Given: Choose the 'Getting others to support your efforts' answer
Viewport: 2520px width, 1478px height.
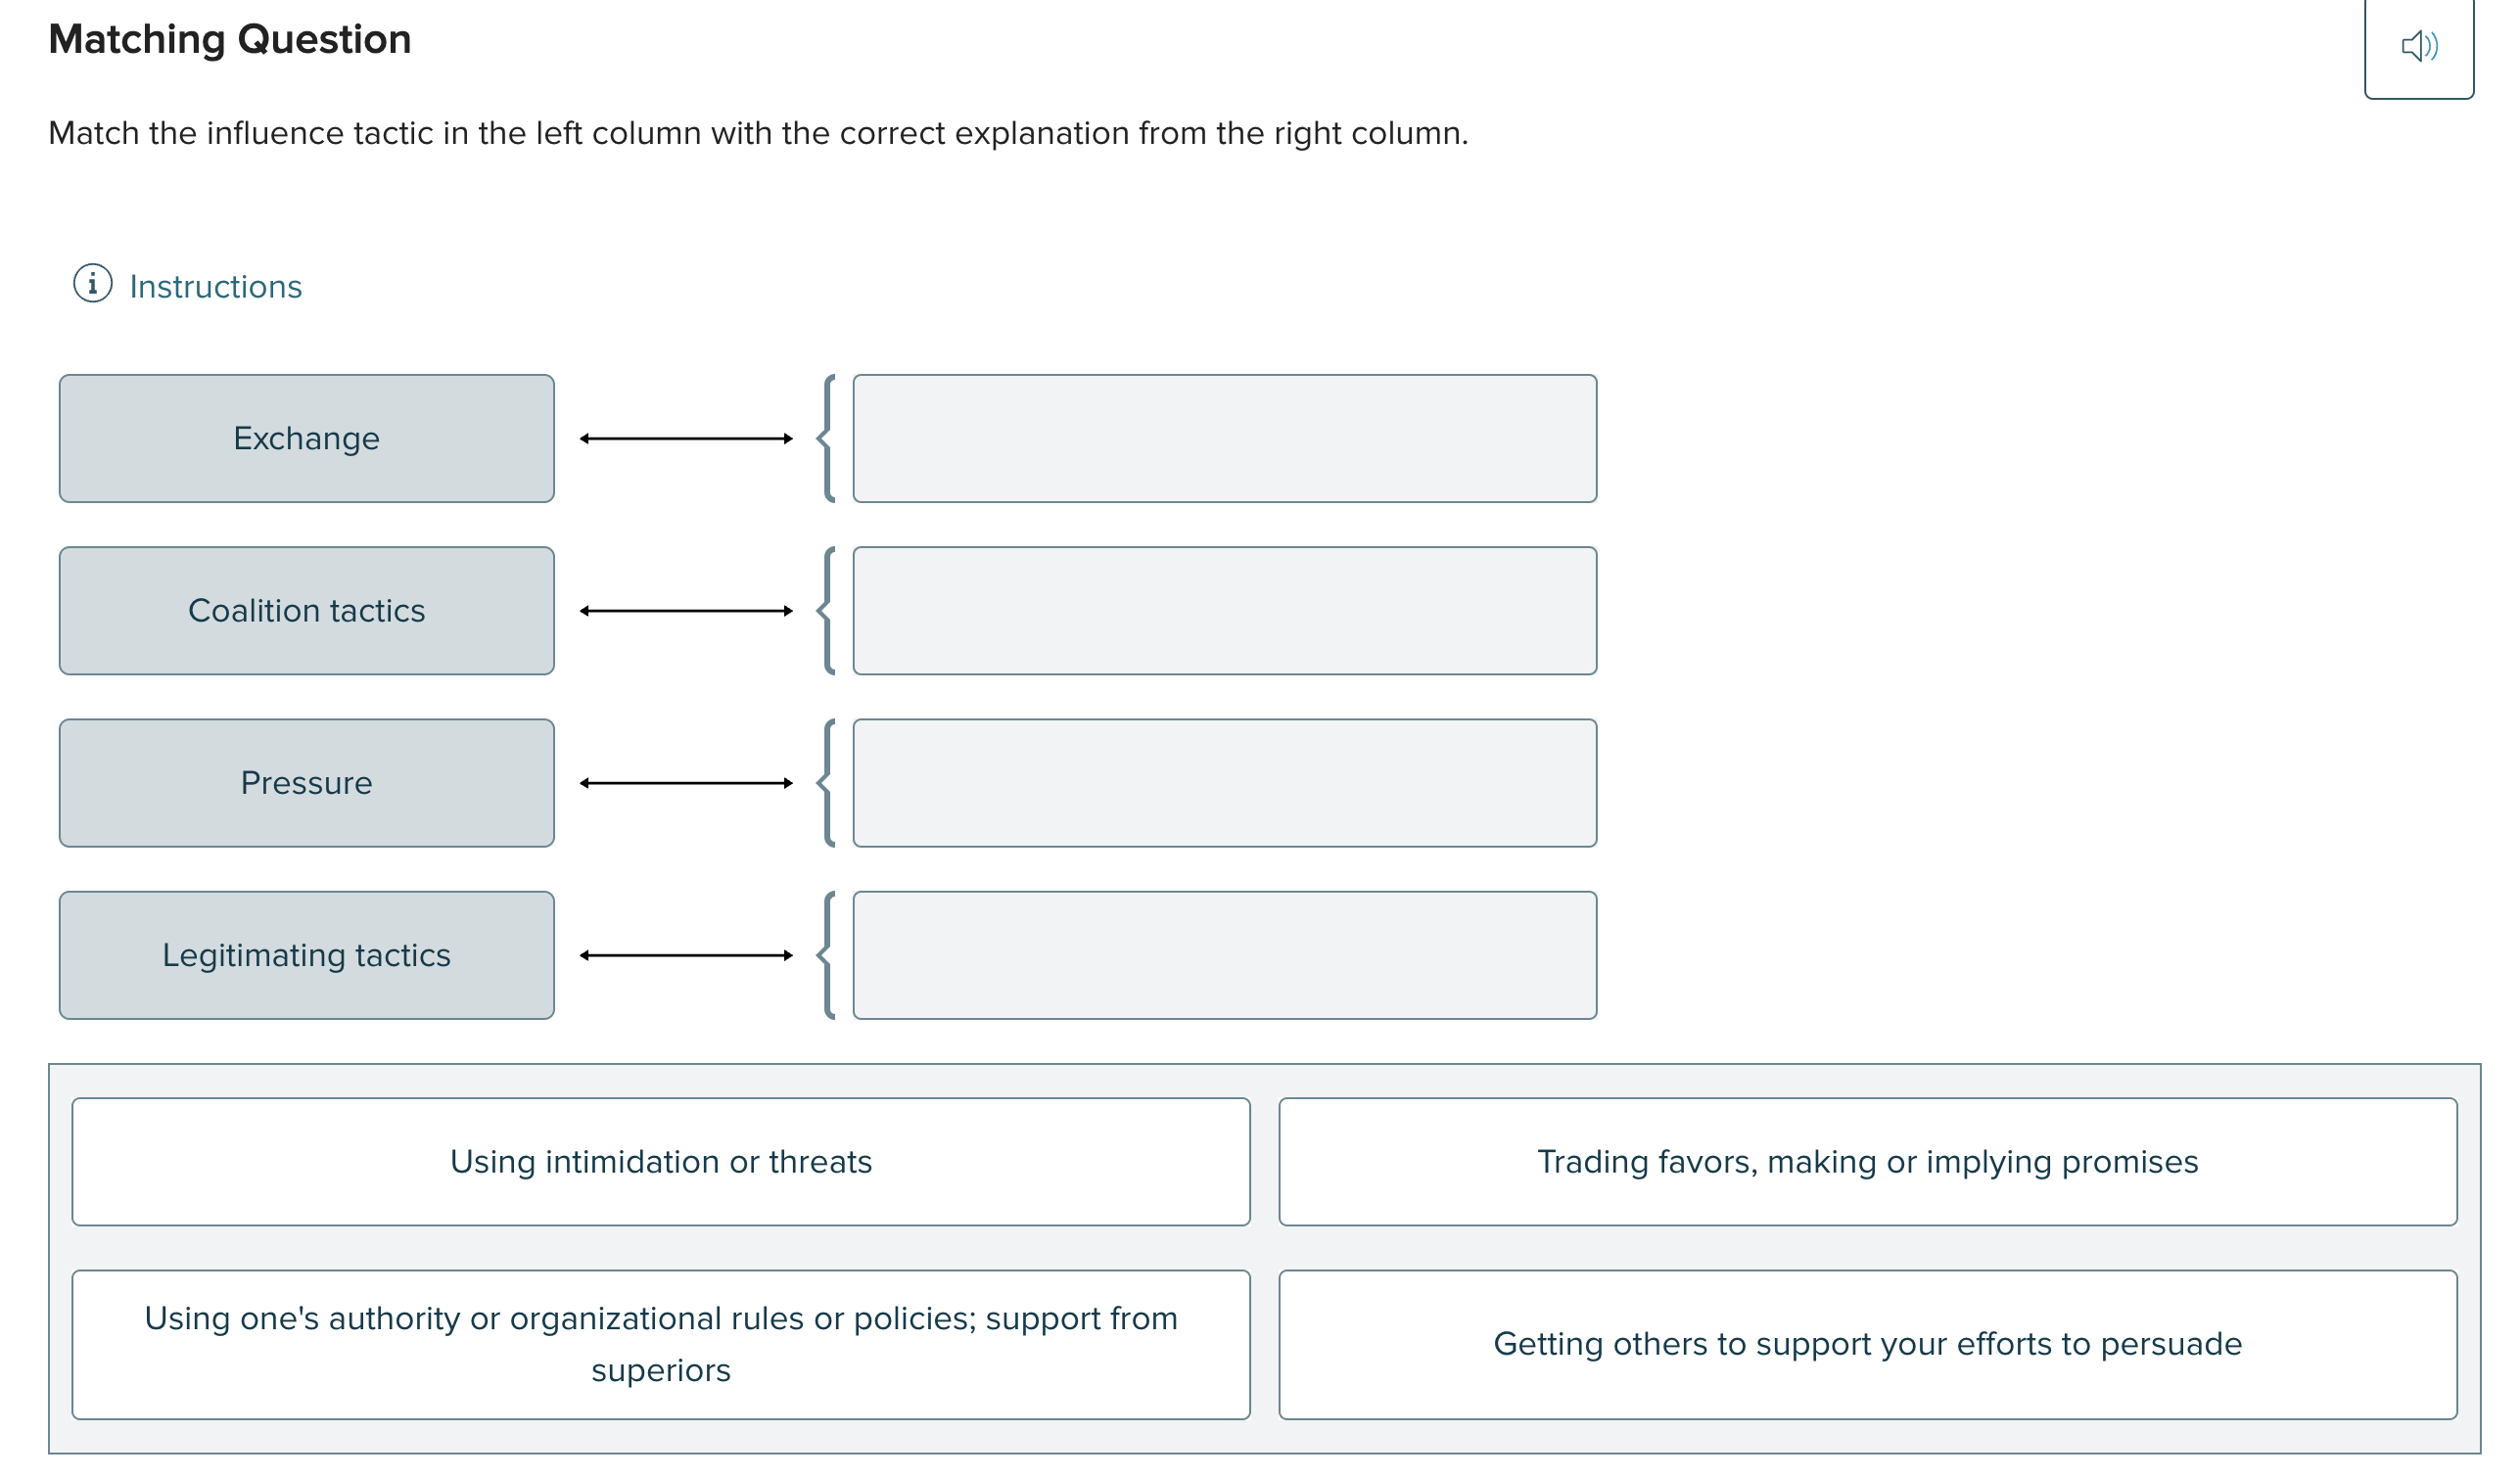Looking at the screenshot, I should tap(1866, 1343).
